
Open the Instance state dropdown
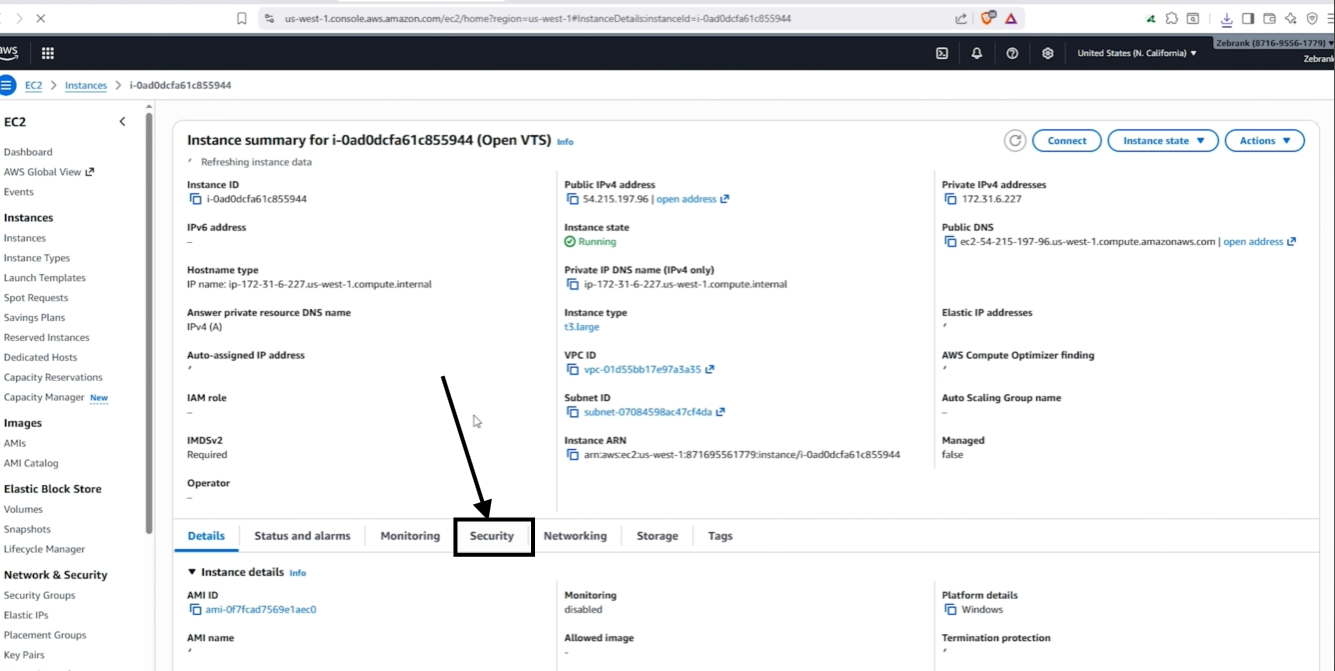1163,141
